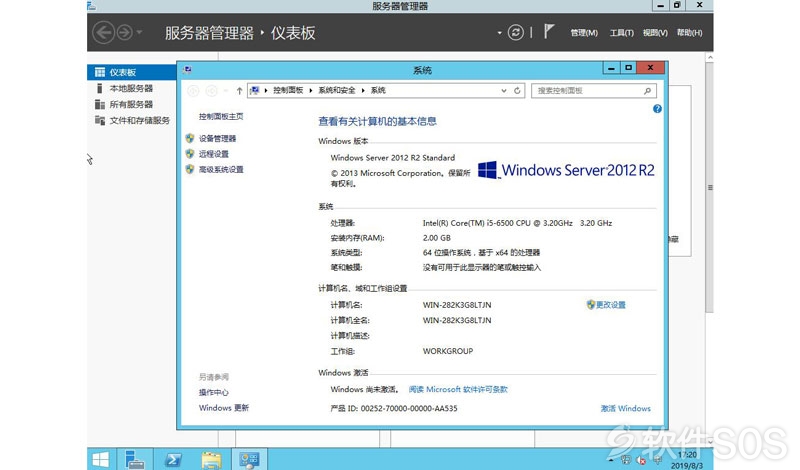800x470 pixels.
Task: Select the Control Panel taskbar item
Action: (249, 459)
